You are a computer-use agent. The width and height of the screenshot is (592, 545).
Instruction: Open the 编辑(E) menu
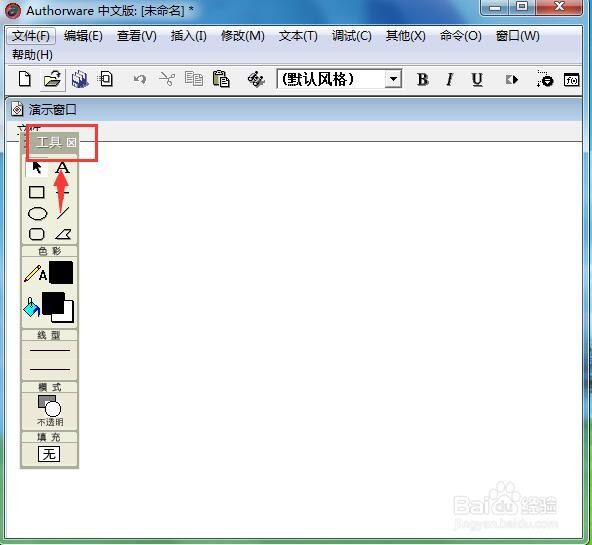tap(83, 36)
